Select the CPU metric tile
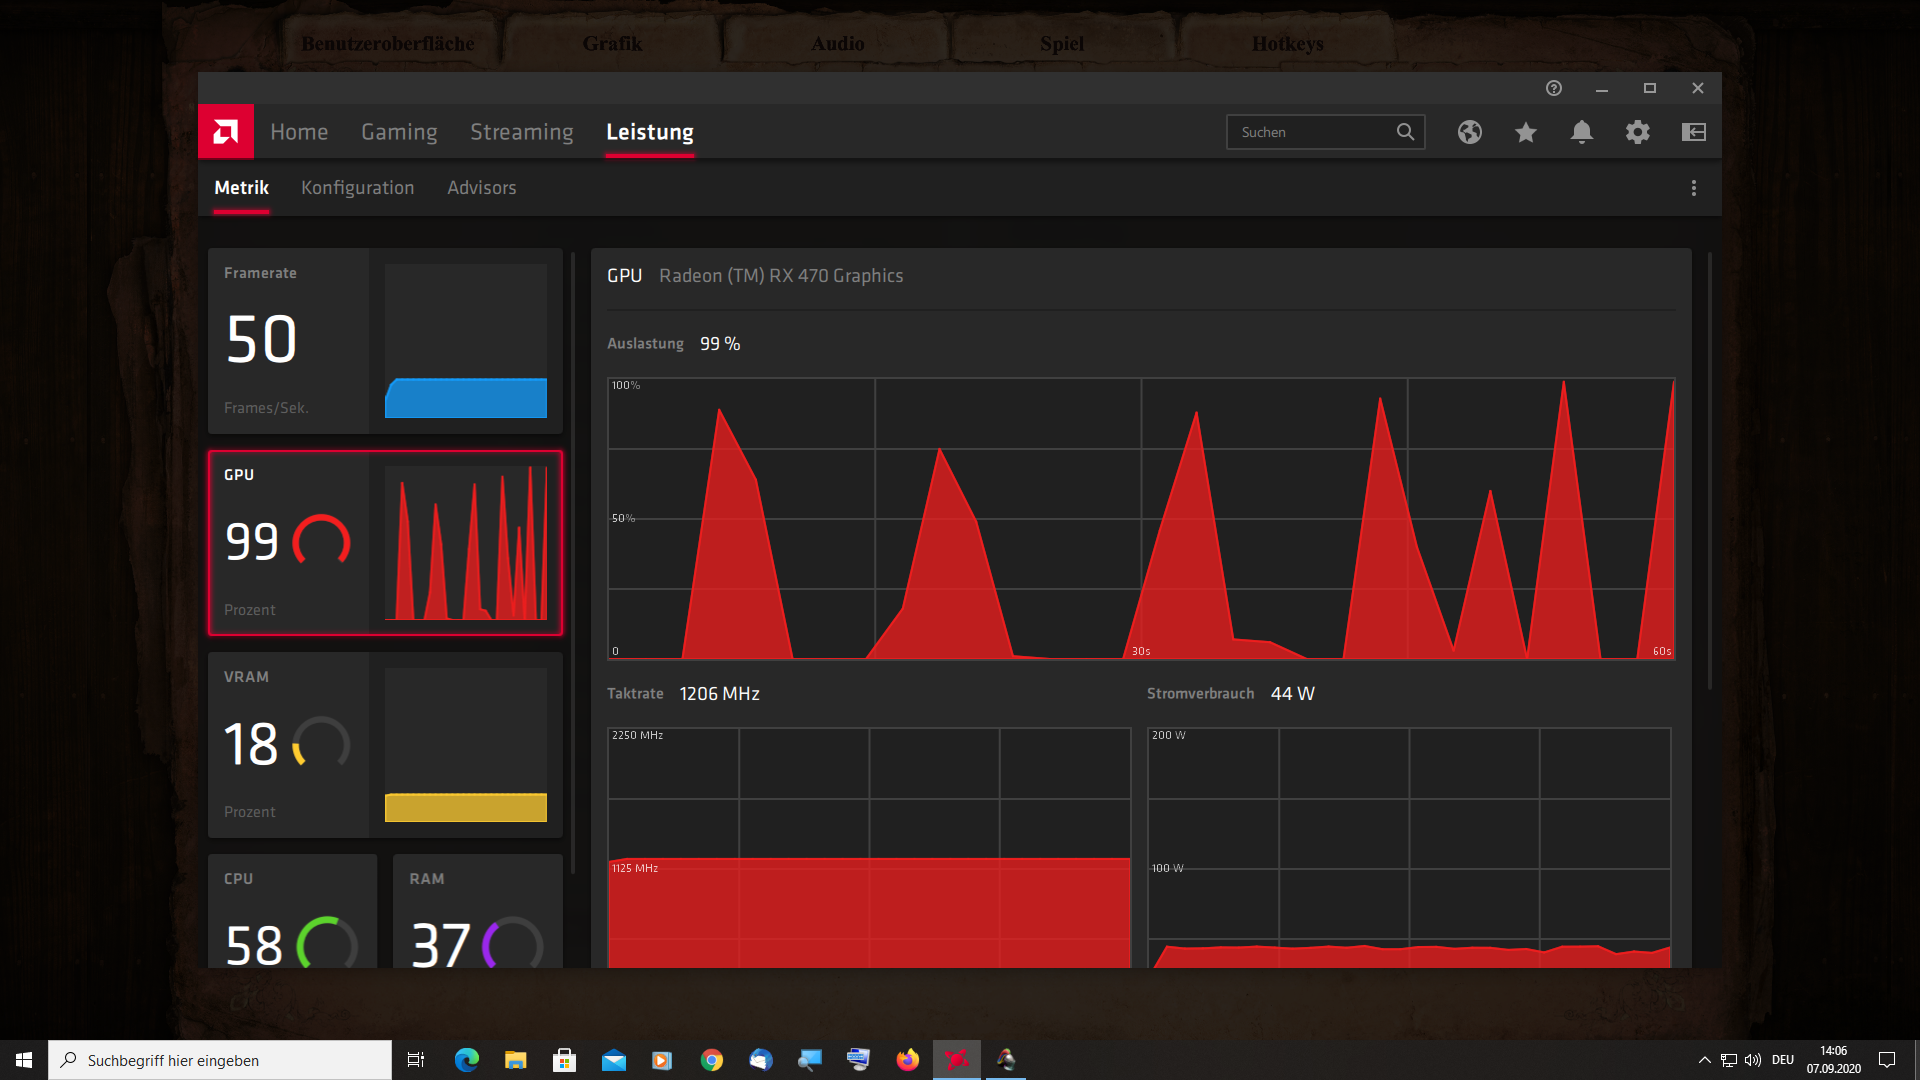This screenshot has height=1080, width=1920. (x=292, y=911)
